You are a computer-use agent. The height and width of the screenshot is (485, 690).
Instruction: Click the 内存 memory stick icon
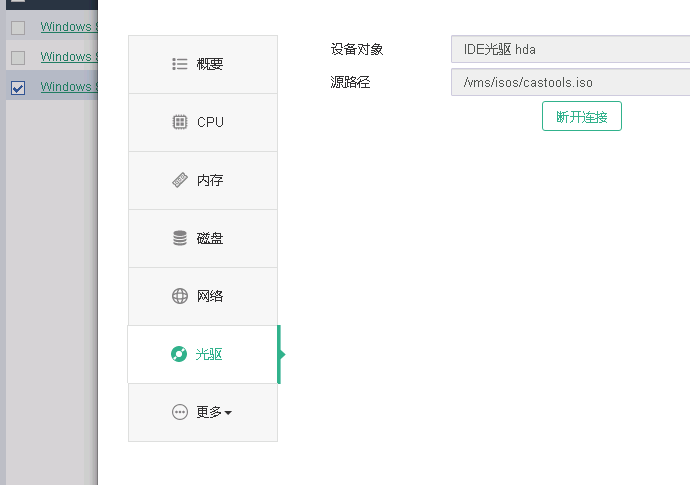180,180
